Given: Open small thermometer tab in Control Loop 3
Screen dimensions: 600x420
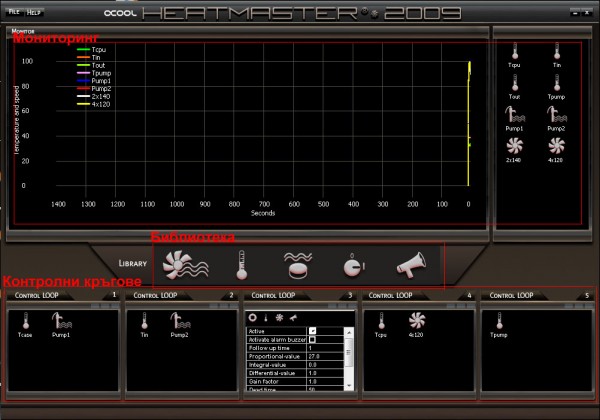Looking at the screenshot, I should click(266, 317).
